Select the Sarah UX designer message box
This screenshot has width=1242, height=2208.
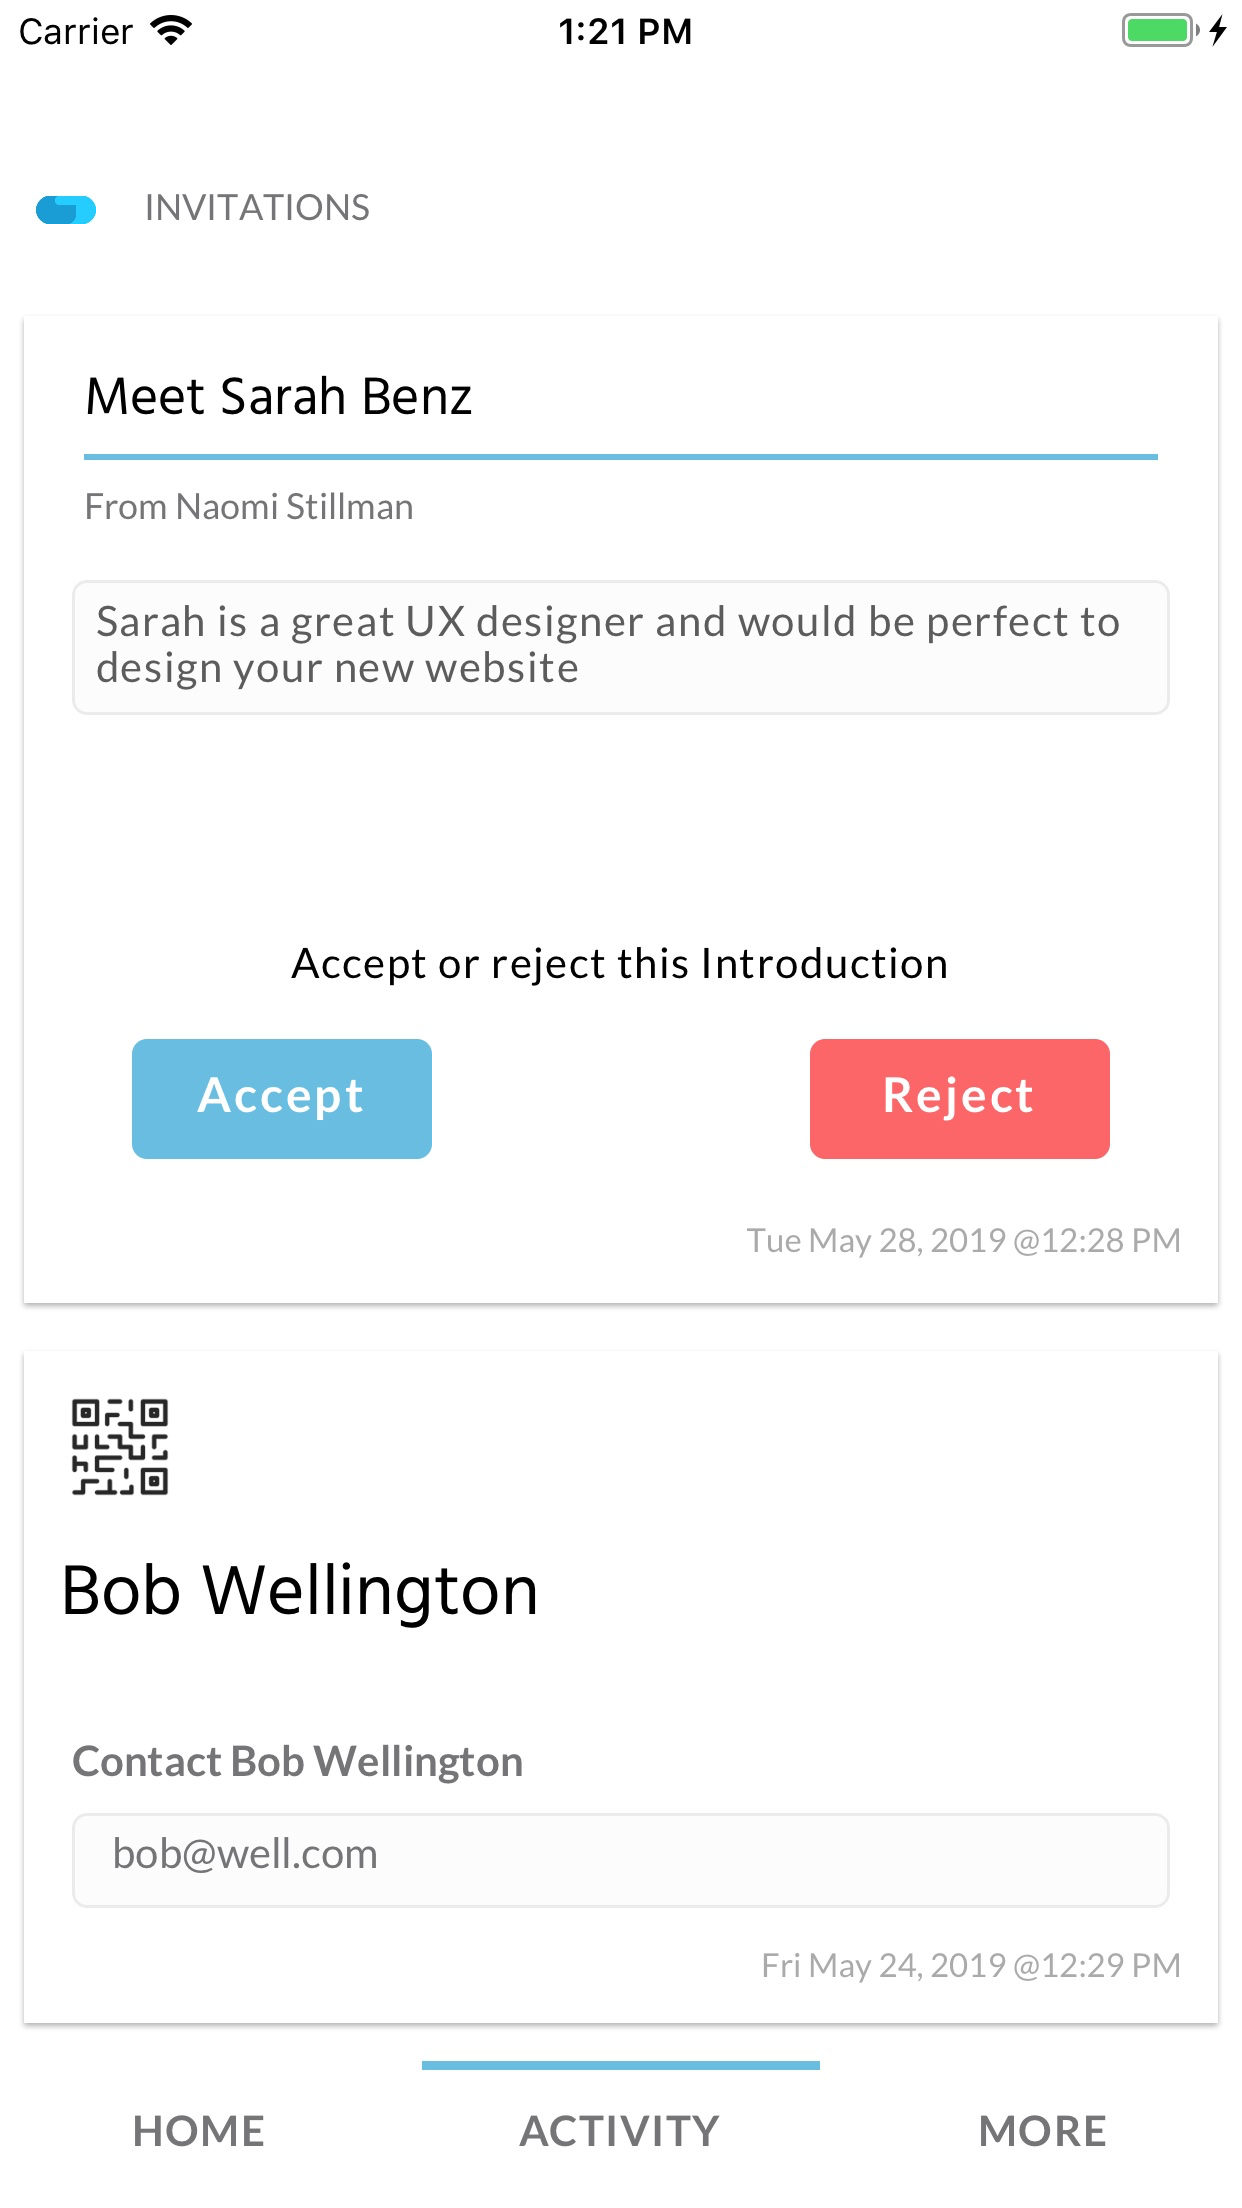click(620, 646)
